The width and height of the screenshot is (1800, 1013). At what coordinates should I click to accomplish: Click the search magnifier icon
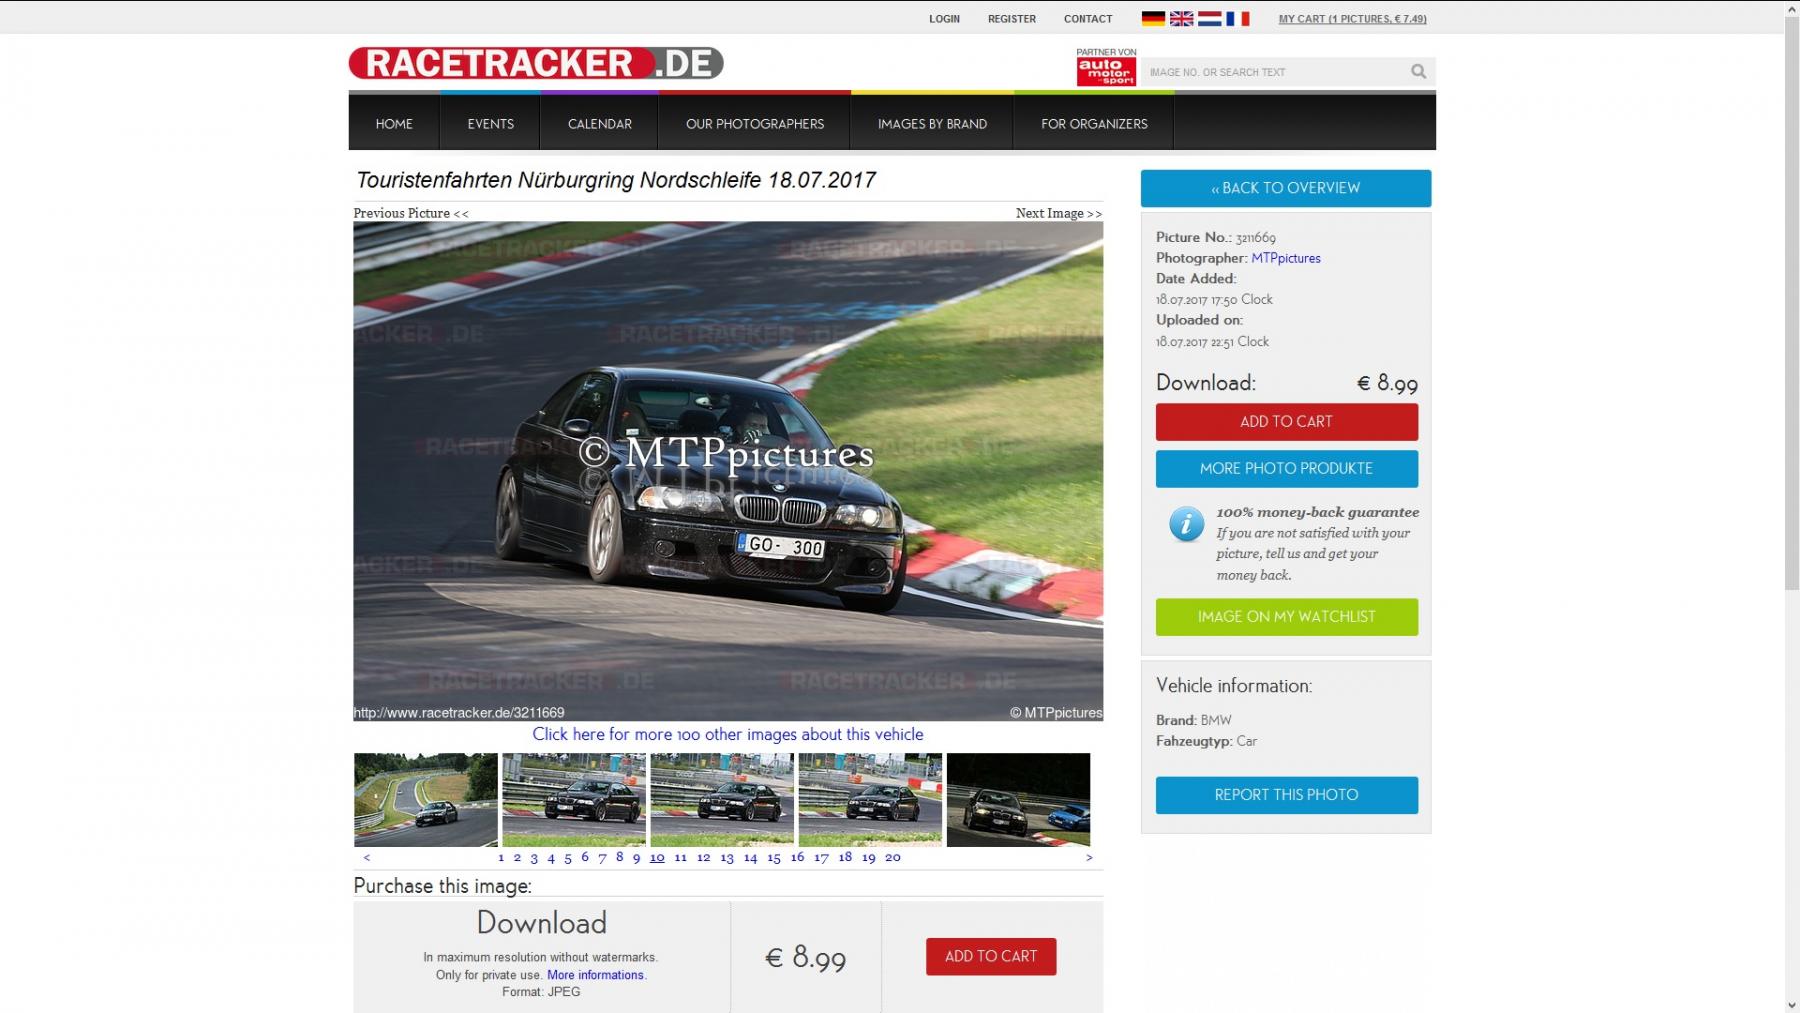pos(1418,71)
